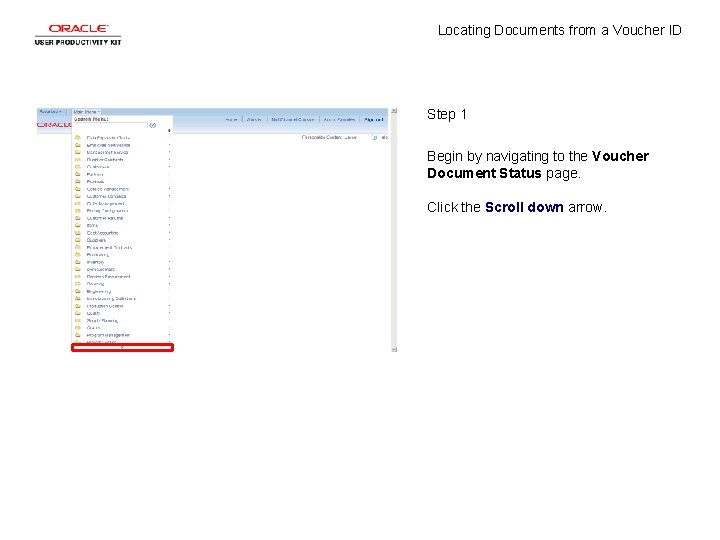Image resolution: width=720 pixels, height=540 pixels.
Task: Click the Oracle logo in the application header
Action: click(x=54, y=124)
